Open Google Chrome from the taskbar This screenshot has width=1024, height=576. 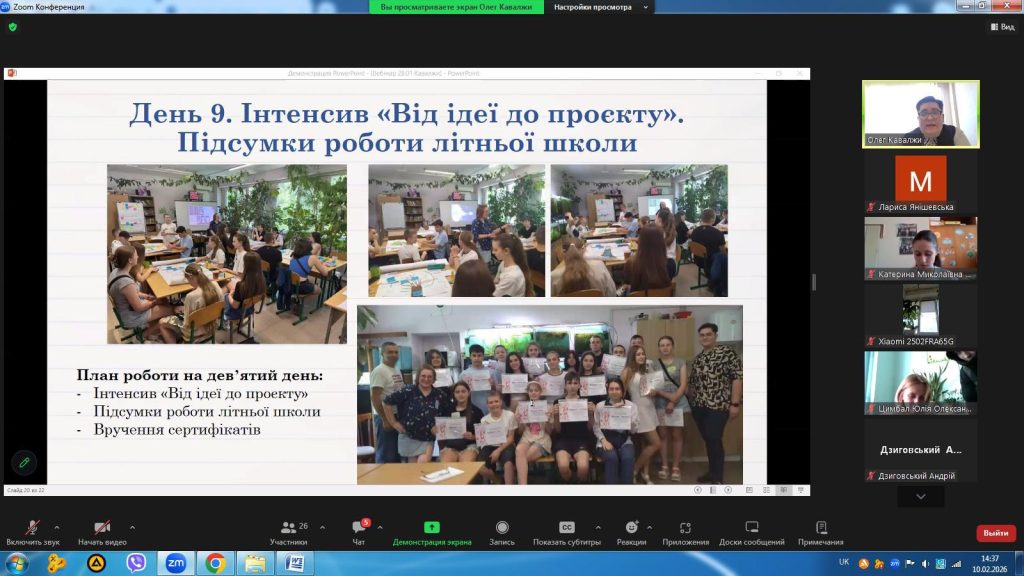214,563
